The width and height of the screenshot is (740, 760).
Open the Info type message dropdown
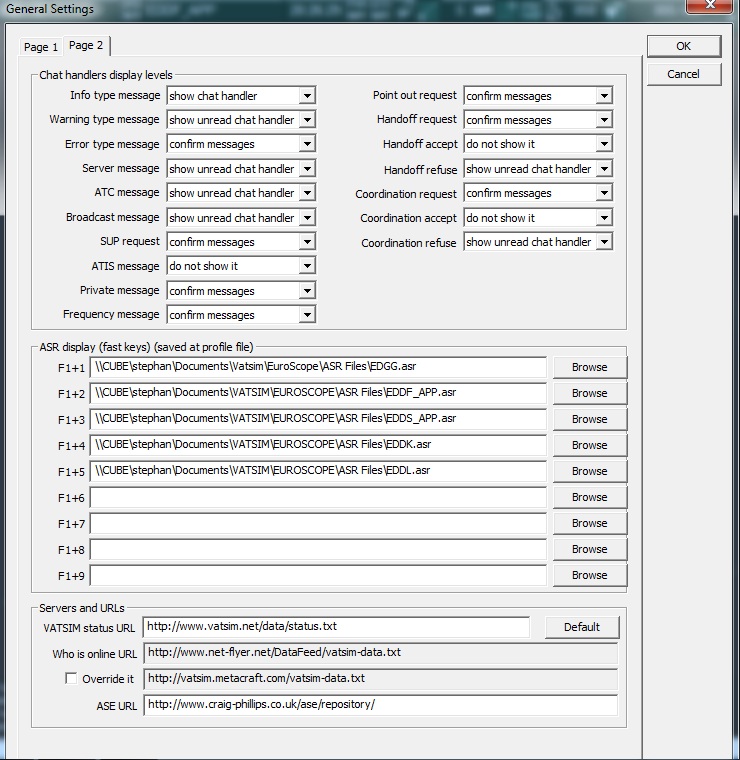click(x=241, y=95)
